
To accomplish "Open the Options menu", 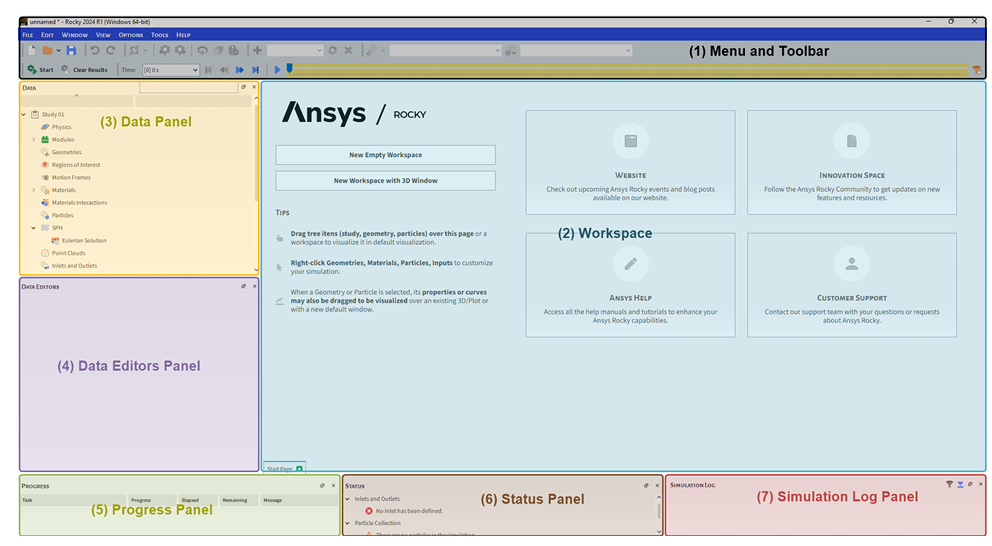I will tap(131, 35).
